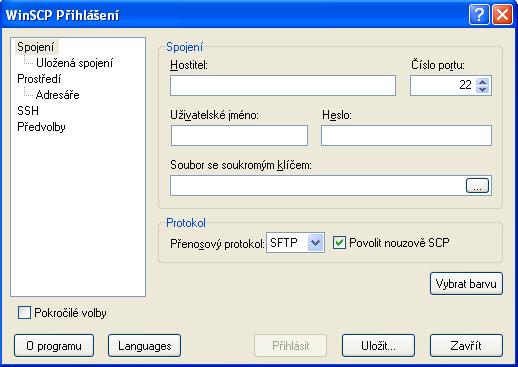The image size is (518, 367).
Task: Decrease port number with the down arrow
Action: [x=482, y=90]
